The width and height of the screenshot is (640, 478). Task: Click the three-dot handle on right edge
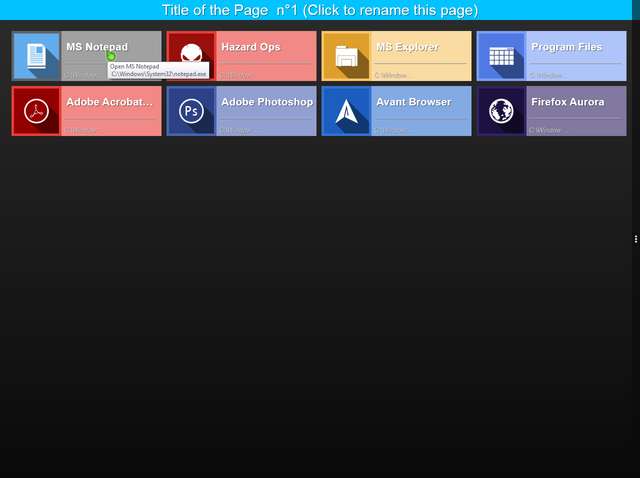(x=636, y=239)
